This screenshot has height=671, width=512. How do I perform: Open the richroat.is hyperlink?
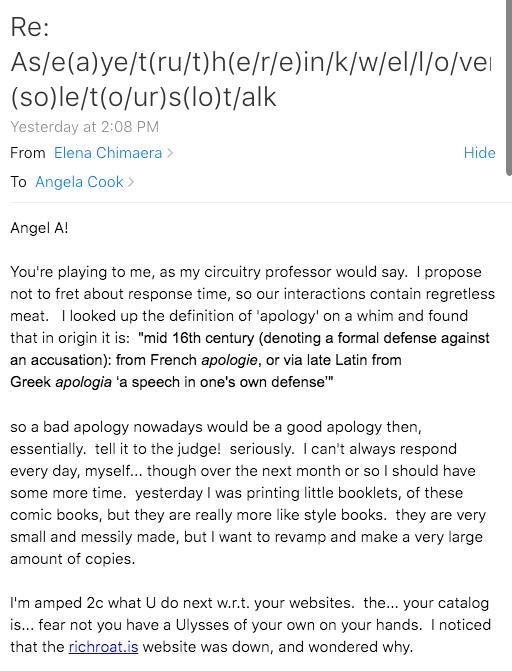tap(104, 647)
